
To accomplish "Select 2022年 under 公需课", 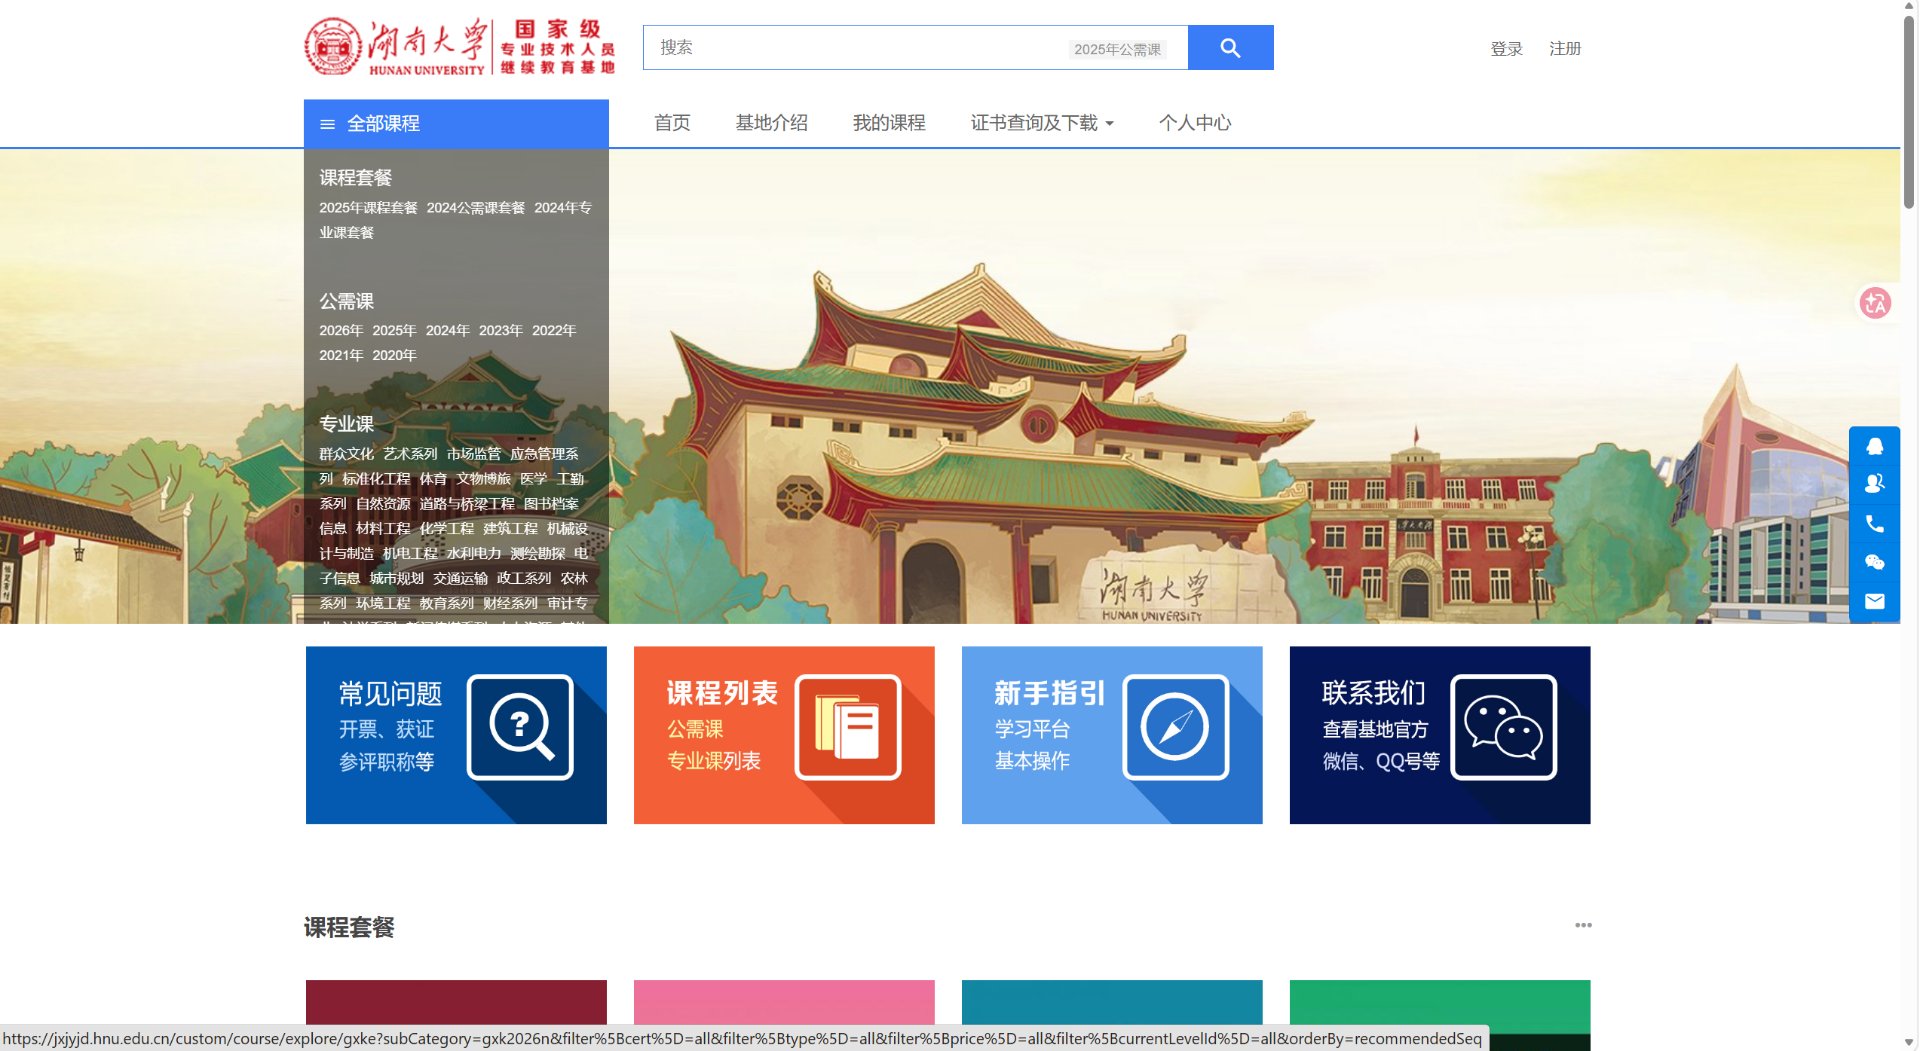I will pyautogui.click(x=554, y=331).
